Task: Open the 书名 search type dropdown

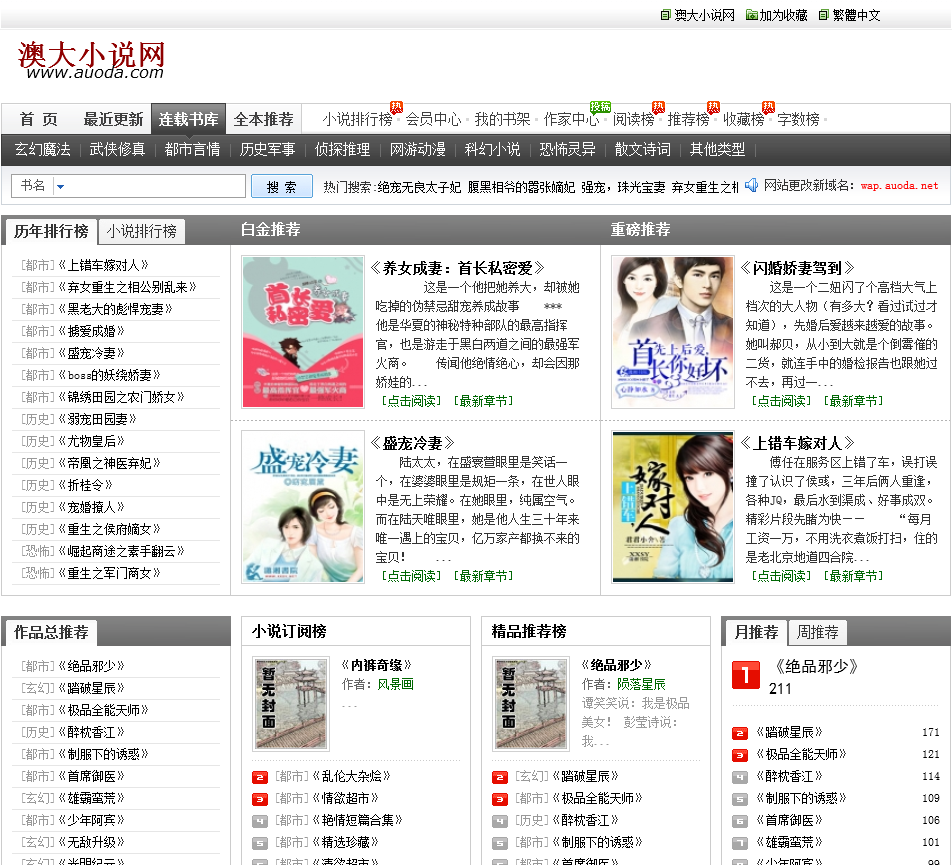Action: click(60, 186)
